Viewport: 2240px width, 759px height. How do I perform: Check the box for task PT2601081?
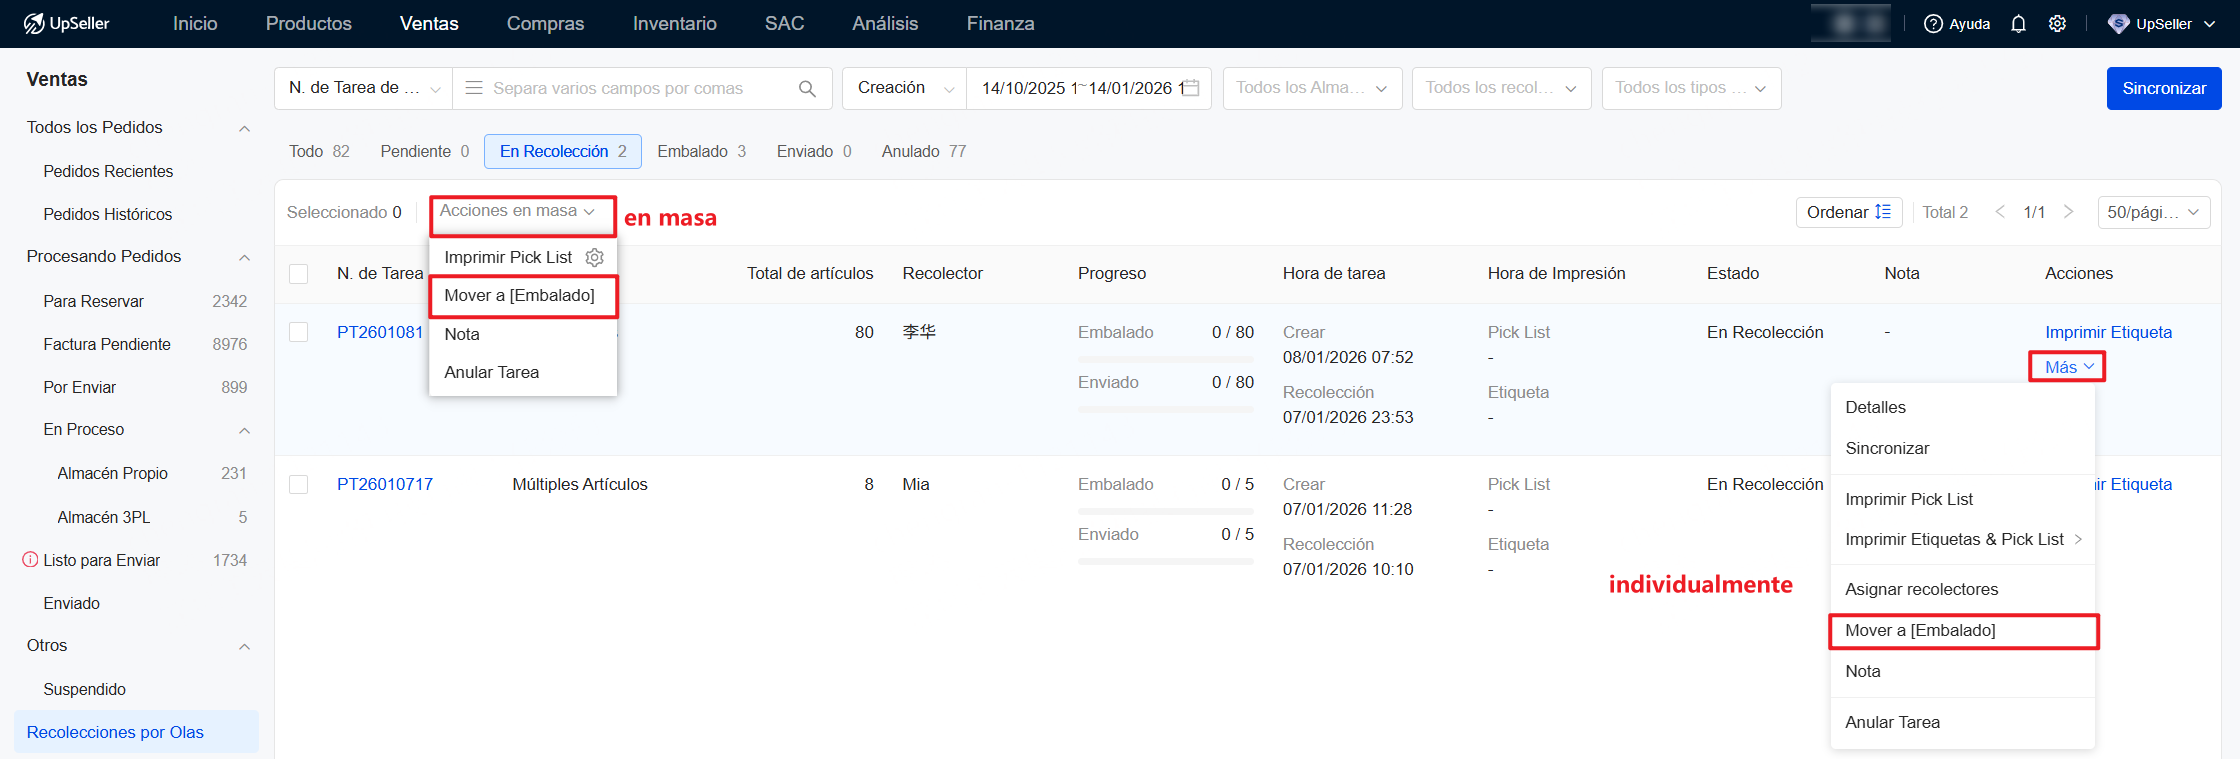click(299, 332)
